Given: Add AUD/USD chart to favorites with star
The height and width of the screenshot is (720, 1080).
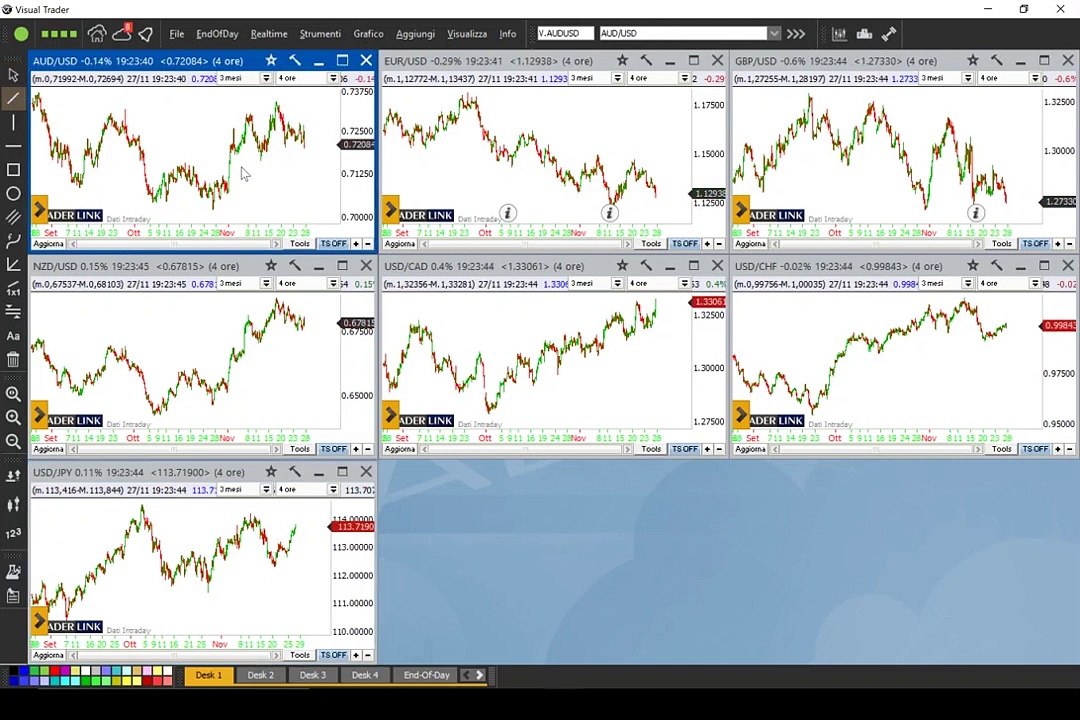Looking at the screenshot, I should [271, 61].
